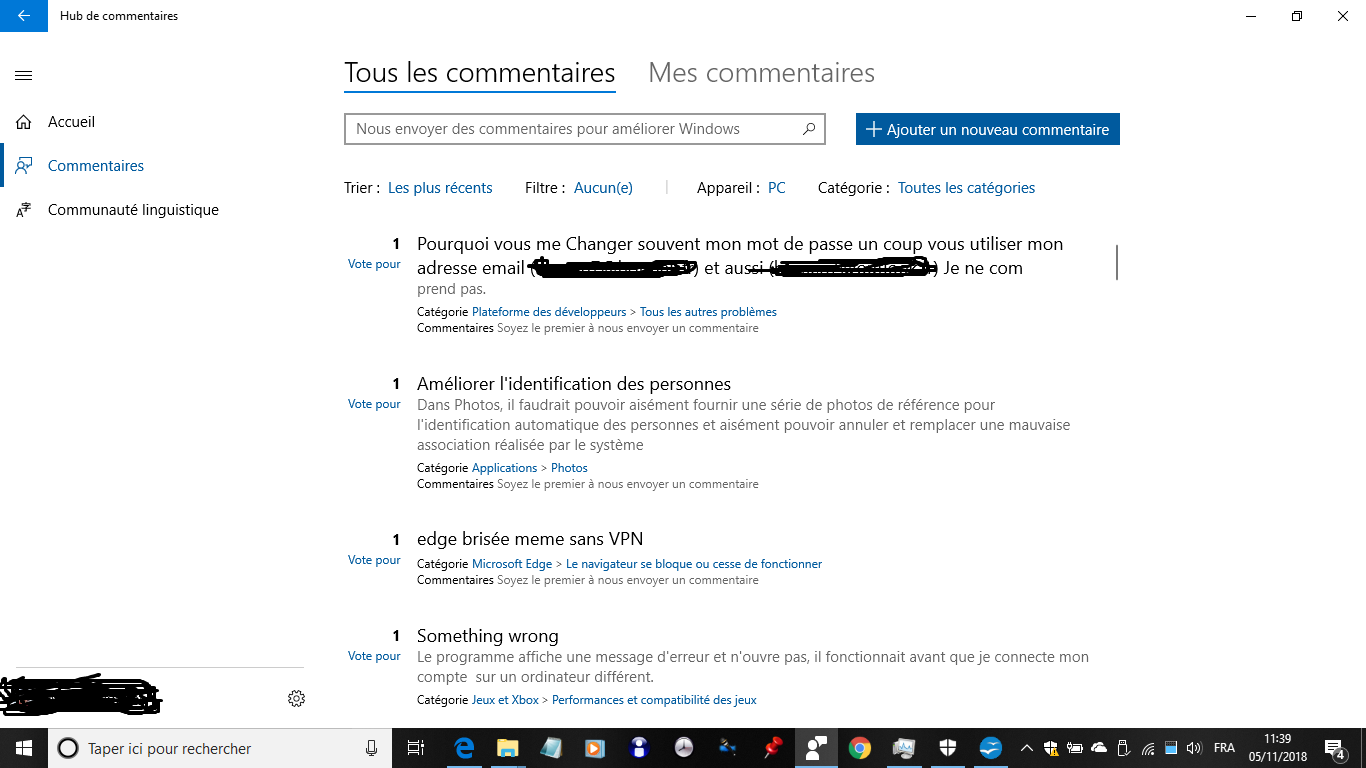The width and height of the screenshot is (1366, 768).
Task: Open Améliorer l'identification des personnes feedback
Action: [x=574, y=384]
